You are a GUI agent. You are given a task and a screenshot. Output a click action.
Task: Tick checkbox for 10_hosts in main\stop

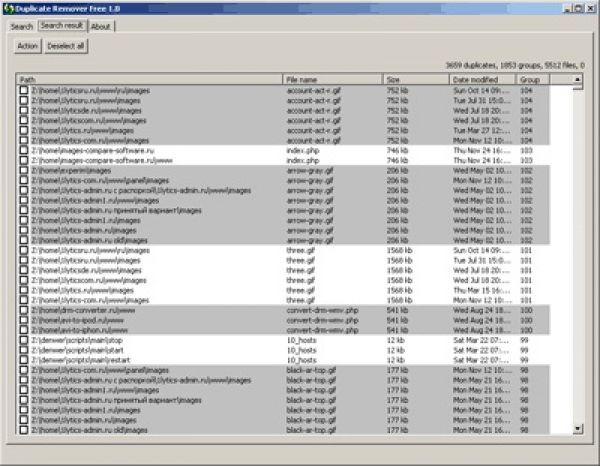pyautogui.click(x=24, y=340)
